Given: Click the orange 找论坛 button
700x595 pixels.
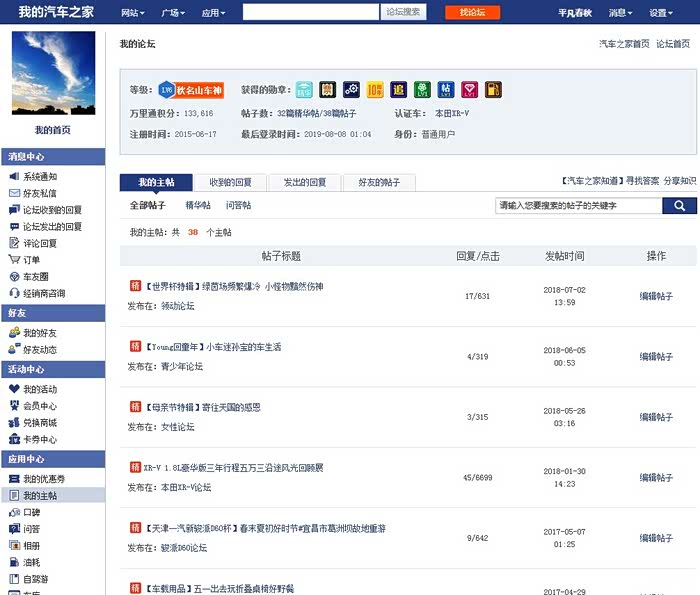Looking at the screenshot, I should 472,13.
